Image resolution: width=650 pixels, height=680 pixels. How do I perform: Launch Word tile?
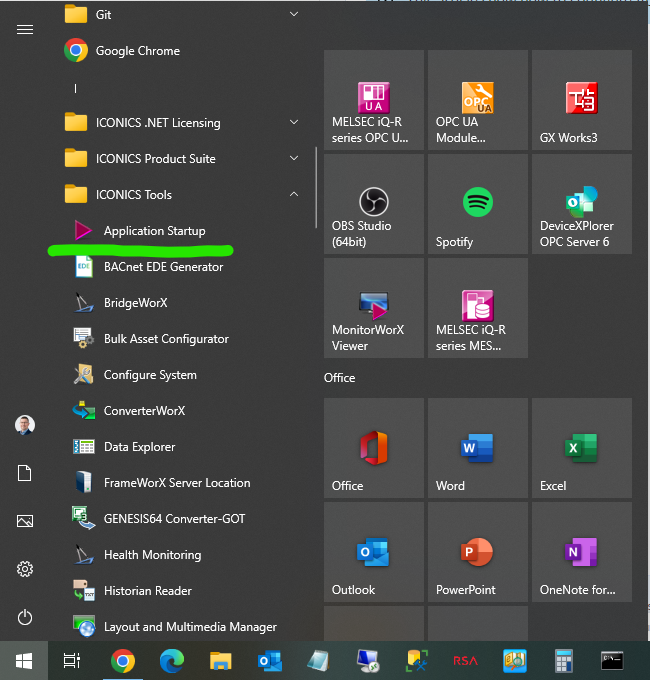[478, 448]
